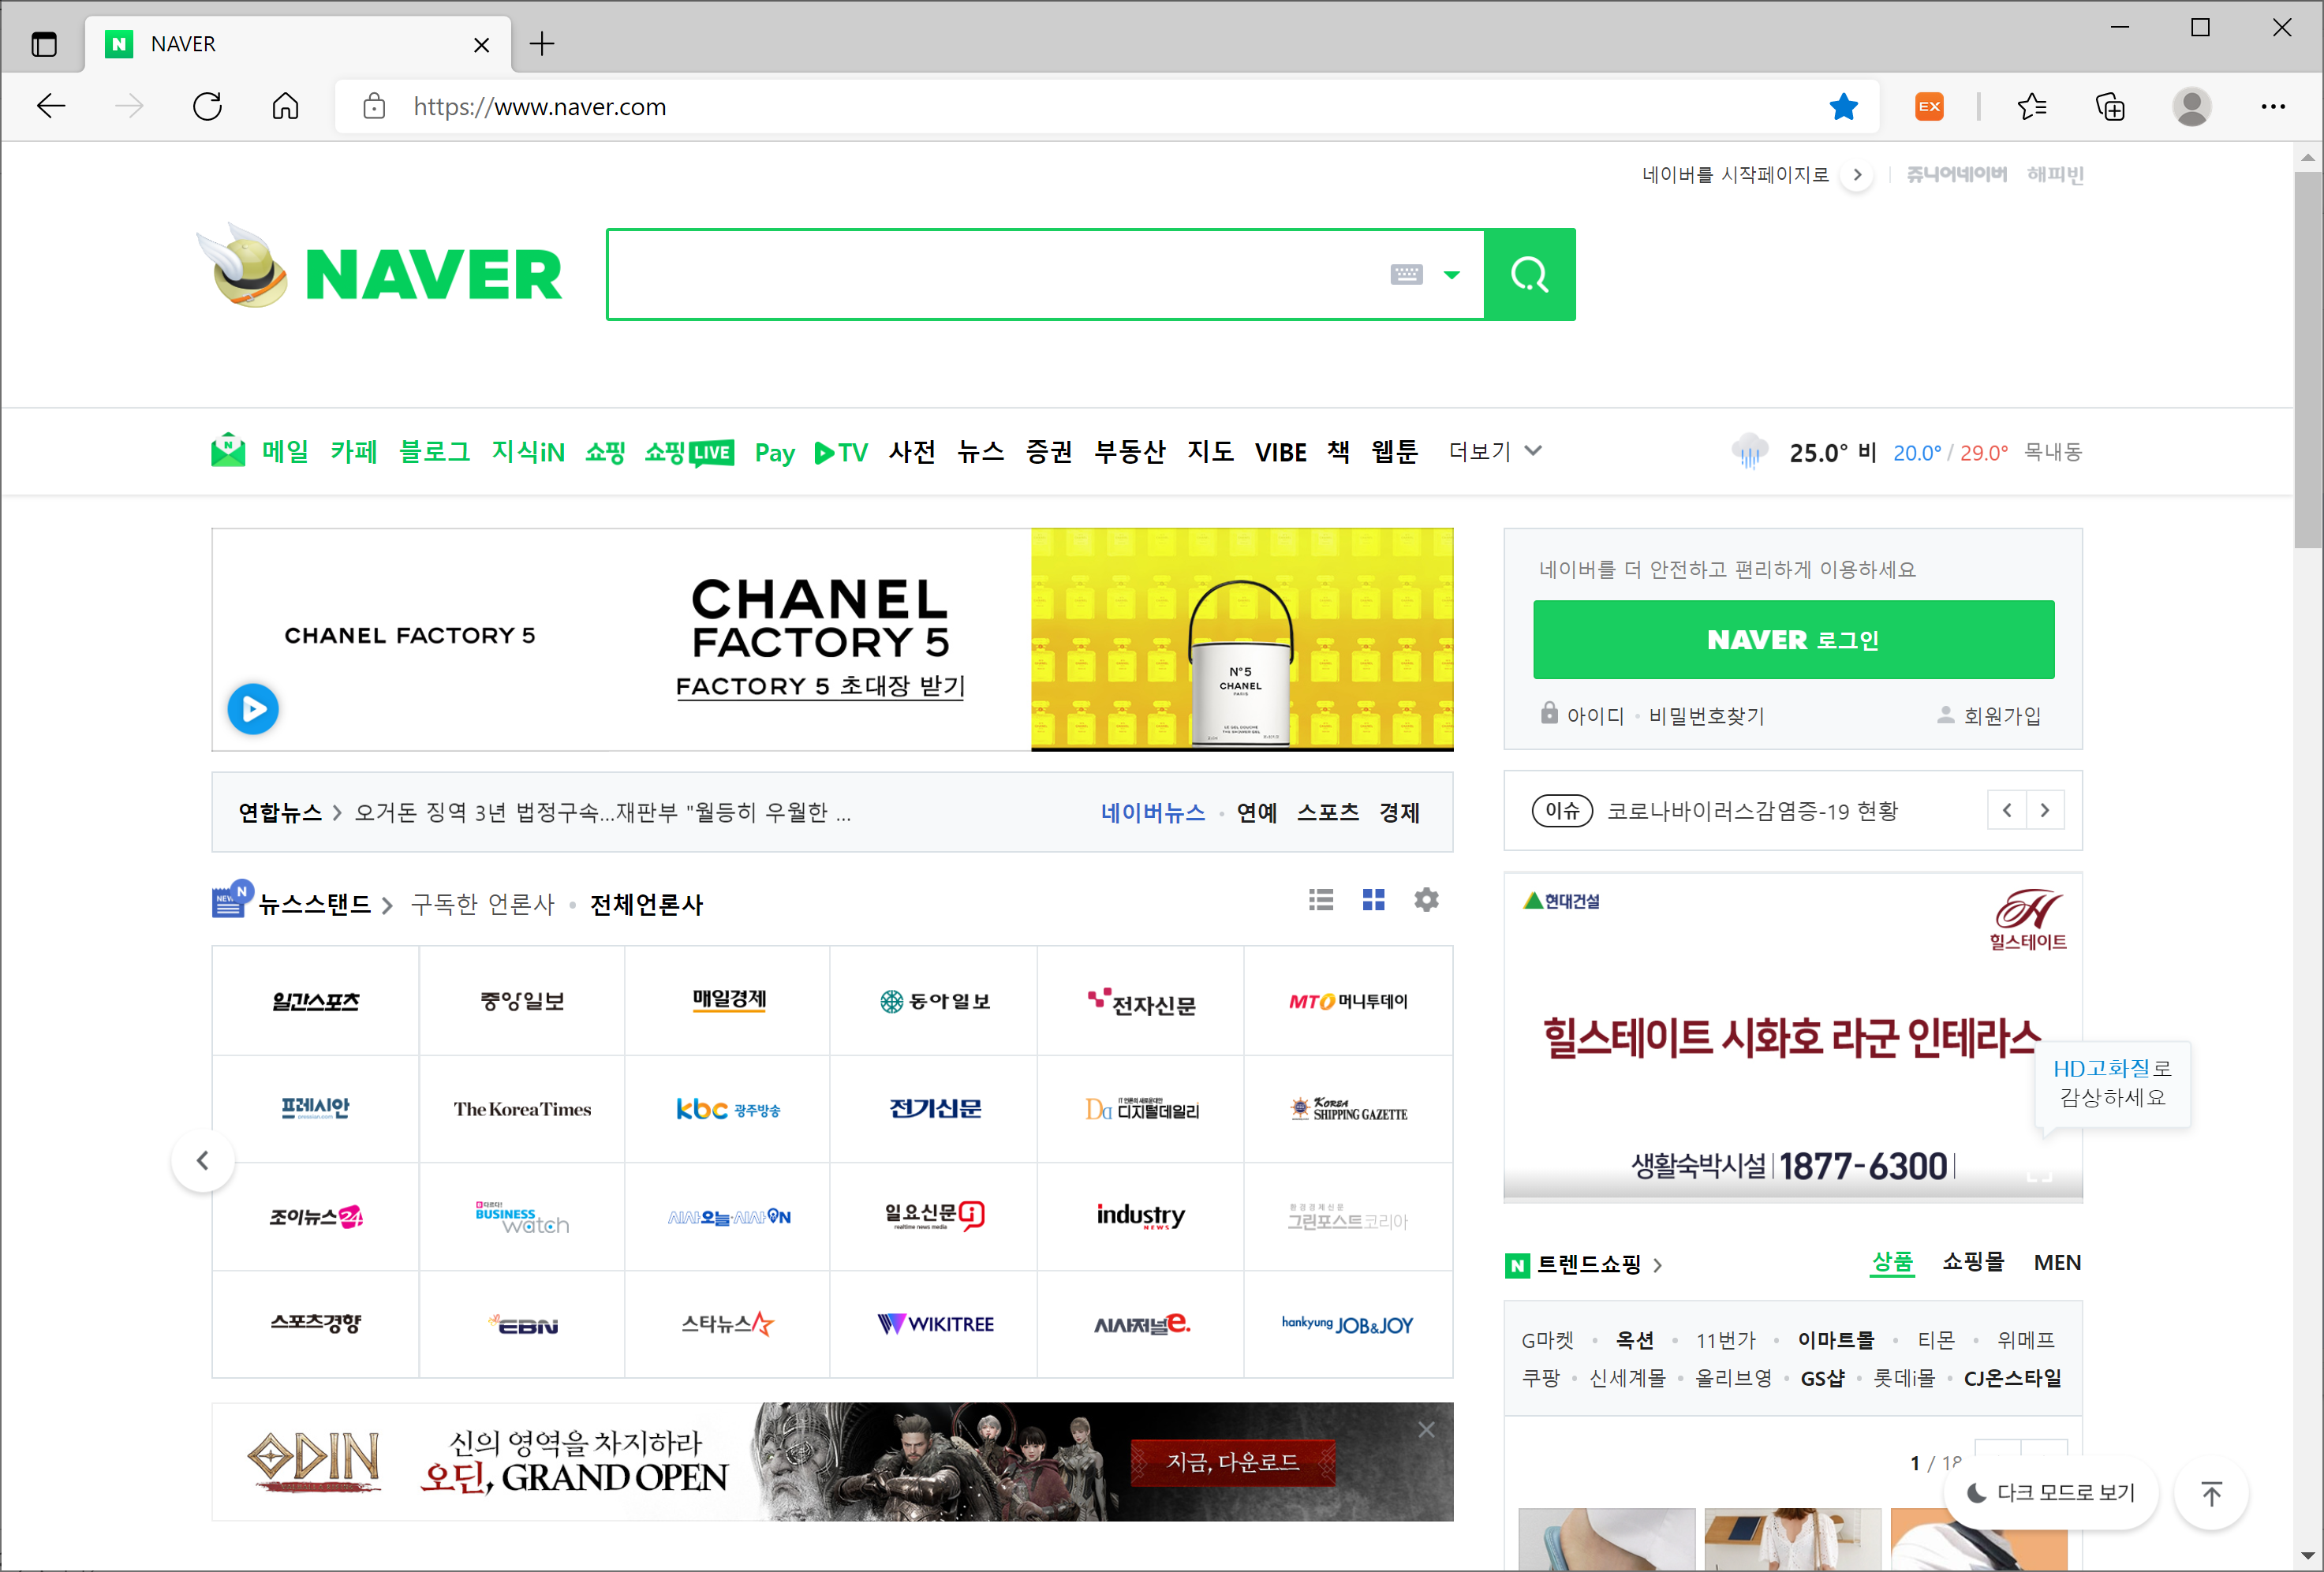This screenshot has height=1572, width=2324.
Task: Click the page vertical scrollbar thumb
Action: 2307,360
